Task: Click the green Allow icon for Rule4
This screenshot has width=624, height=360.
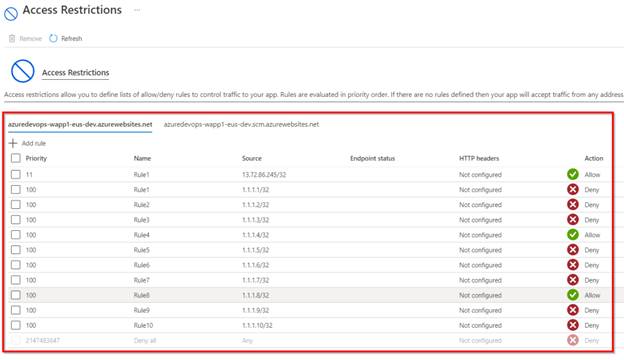Action: click(x=573, y=235)
